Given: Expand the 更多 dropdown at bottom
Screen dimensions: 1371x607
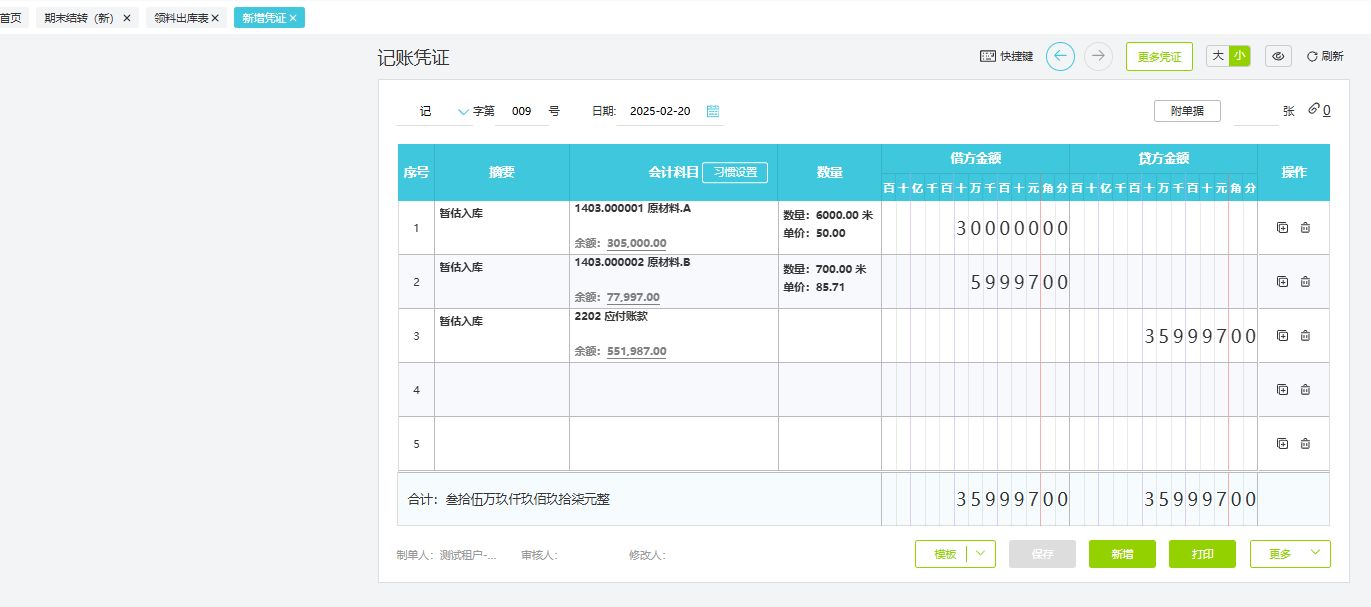Looking at the screenshot, I should (1315, 554).
